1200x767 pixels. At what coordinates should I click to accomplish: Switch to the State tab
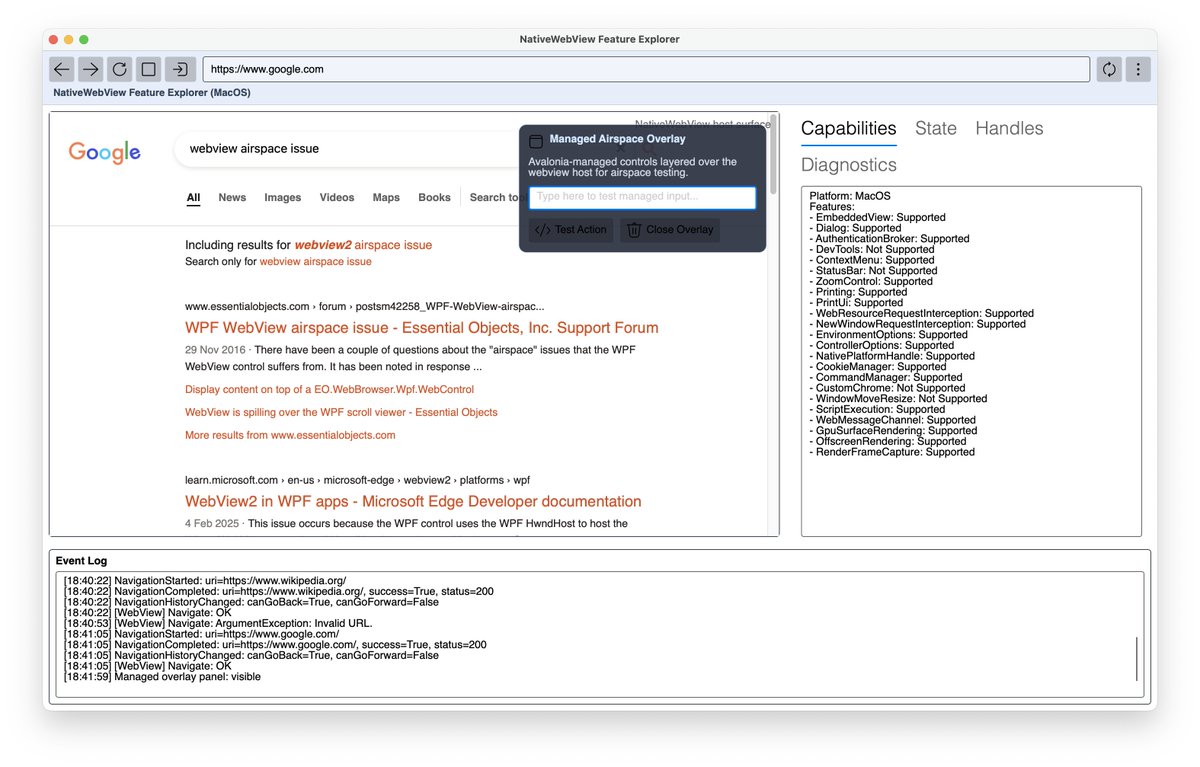click(x=936, y=128)
